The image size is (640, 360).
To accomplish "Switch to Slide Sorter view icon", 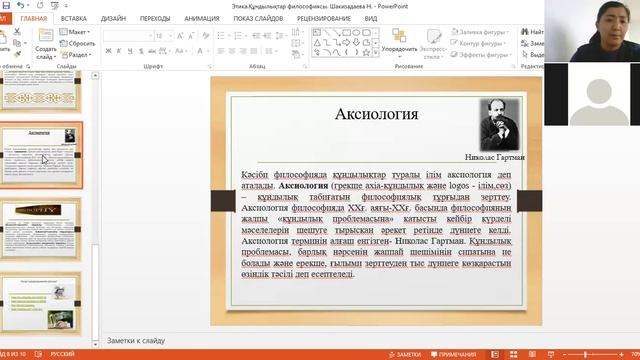I will (x=513, y=354).
